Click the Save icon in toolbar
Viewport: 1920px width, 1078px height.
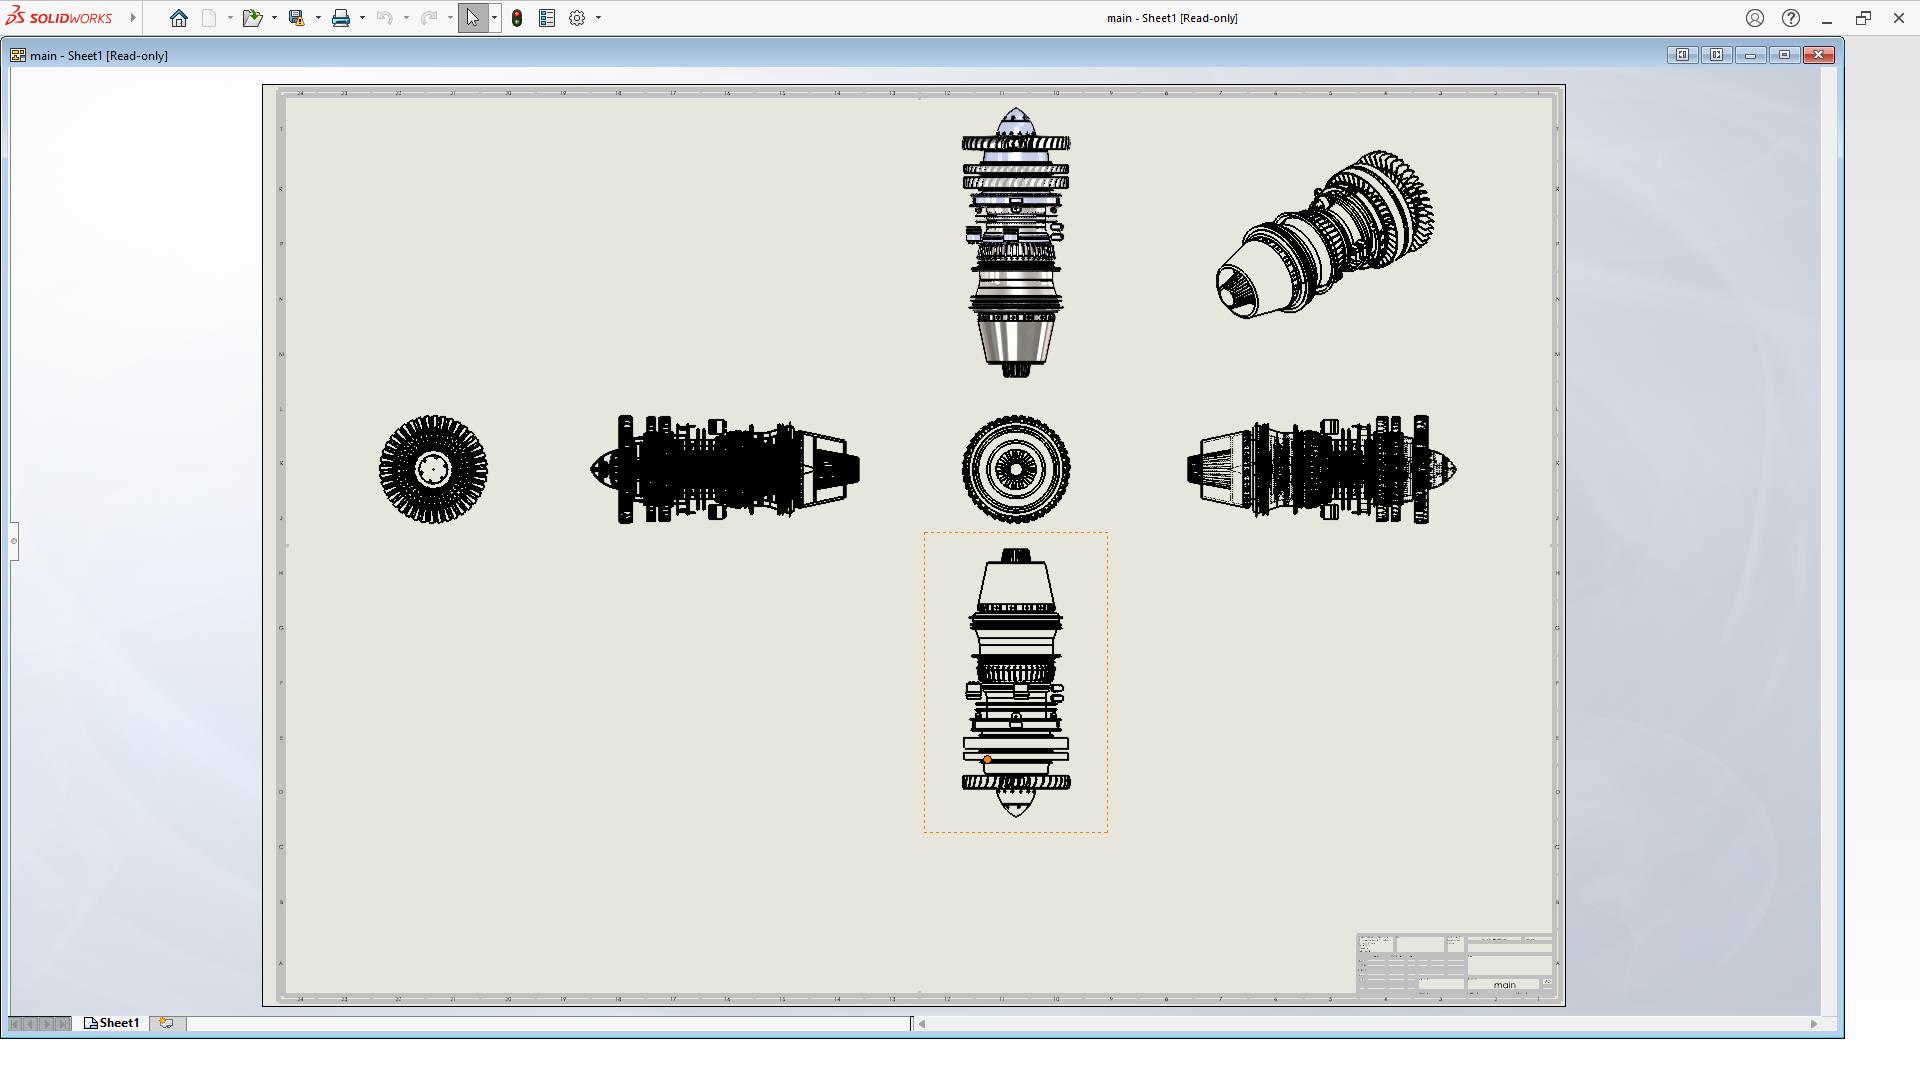(x=296, y=18)
